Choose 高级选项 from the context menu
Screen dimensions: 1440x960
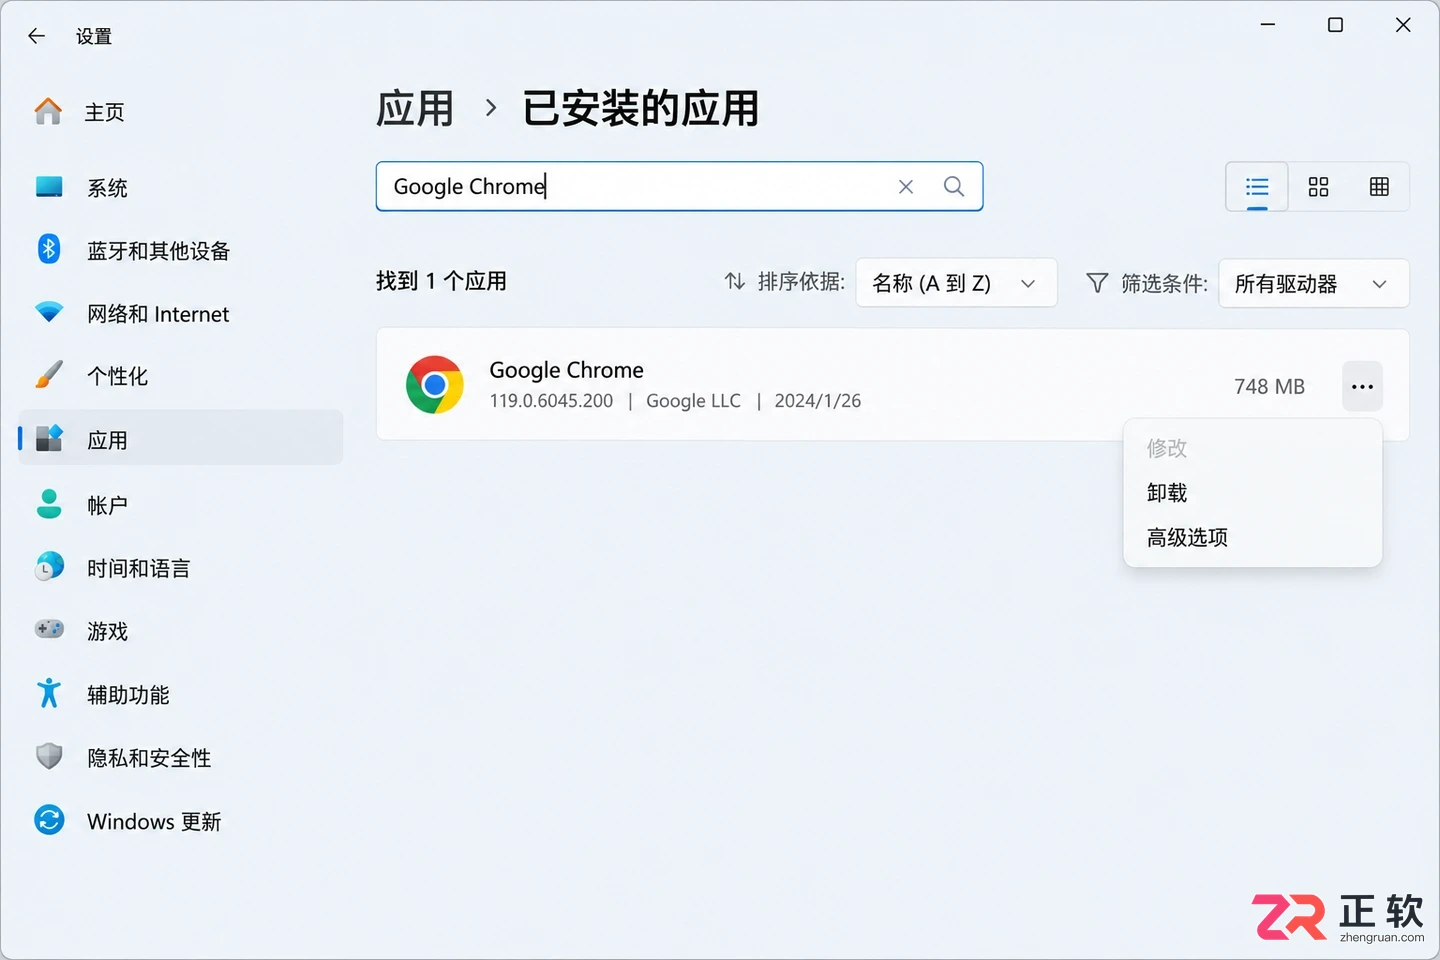click(1252, 538)
